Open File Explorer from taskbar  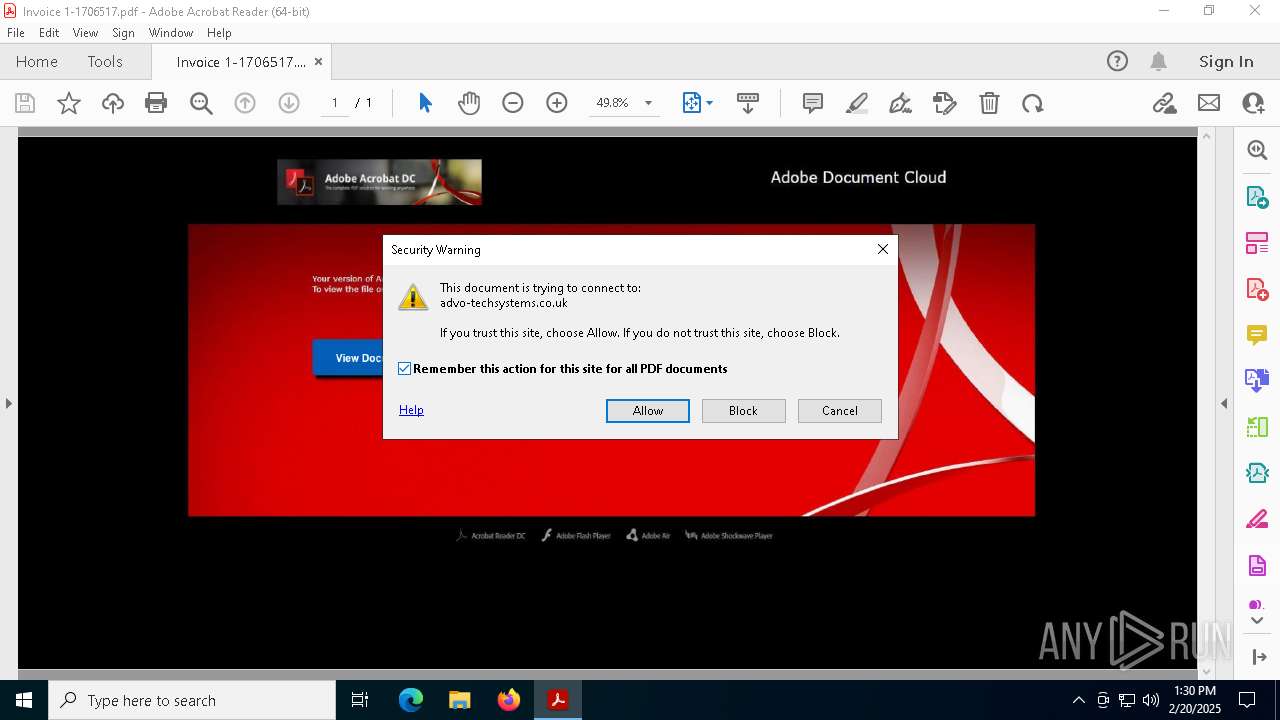click(460, 700)
